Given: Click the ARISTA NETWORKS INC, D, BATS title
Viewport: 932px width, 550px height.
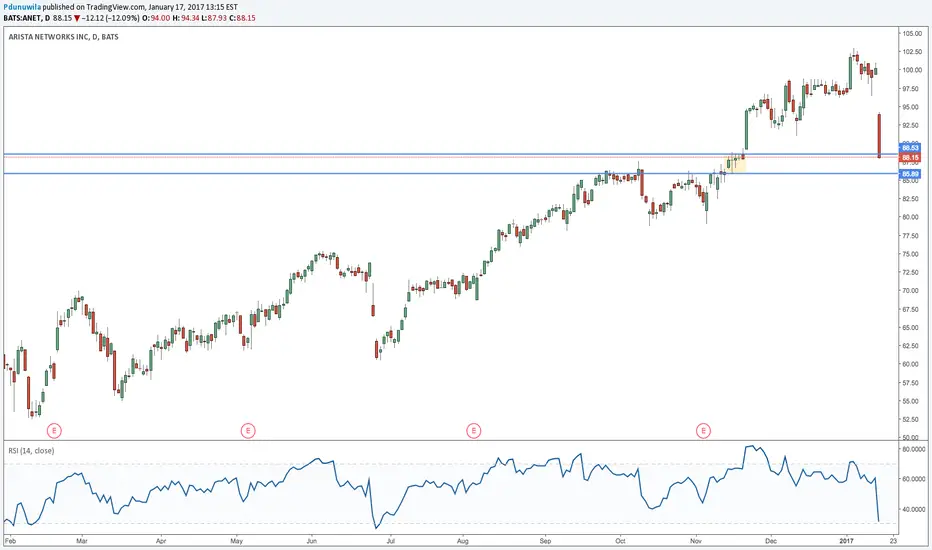Looking at the screenshot, I should [63, 36].
